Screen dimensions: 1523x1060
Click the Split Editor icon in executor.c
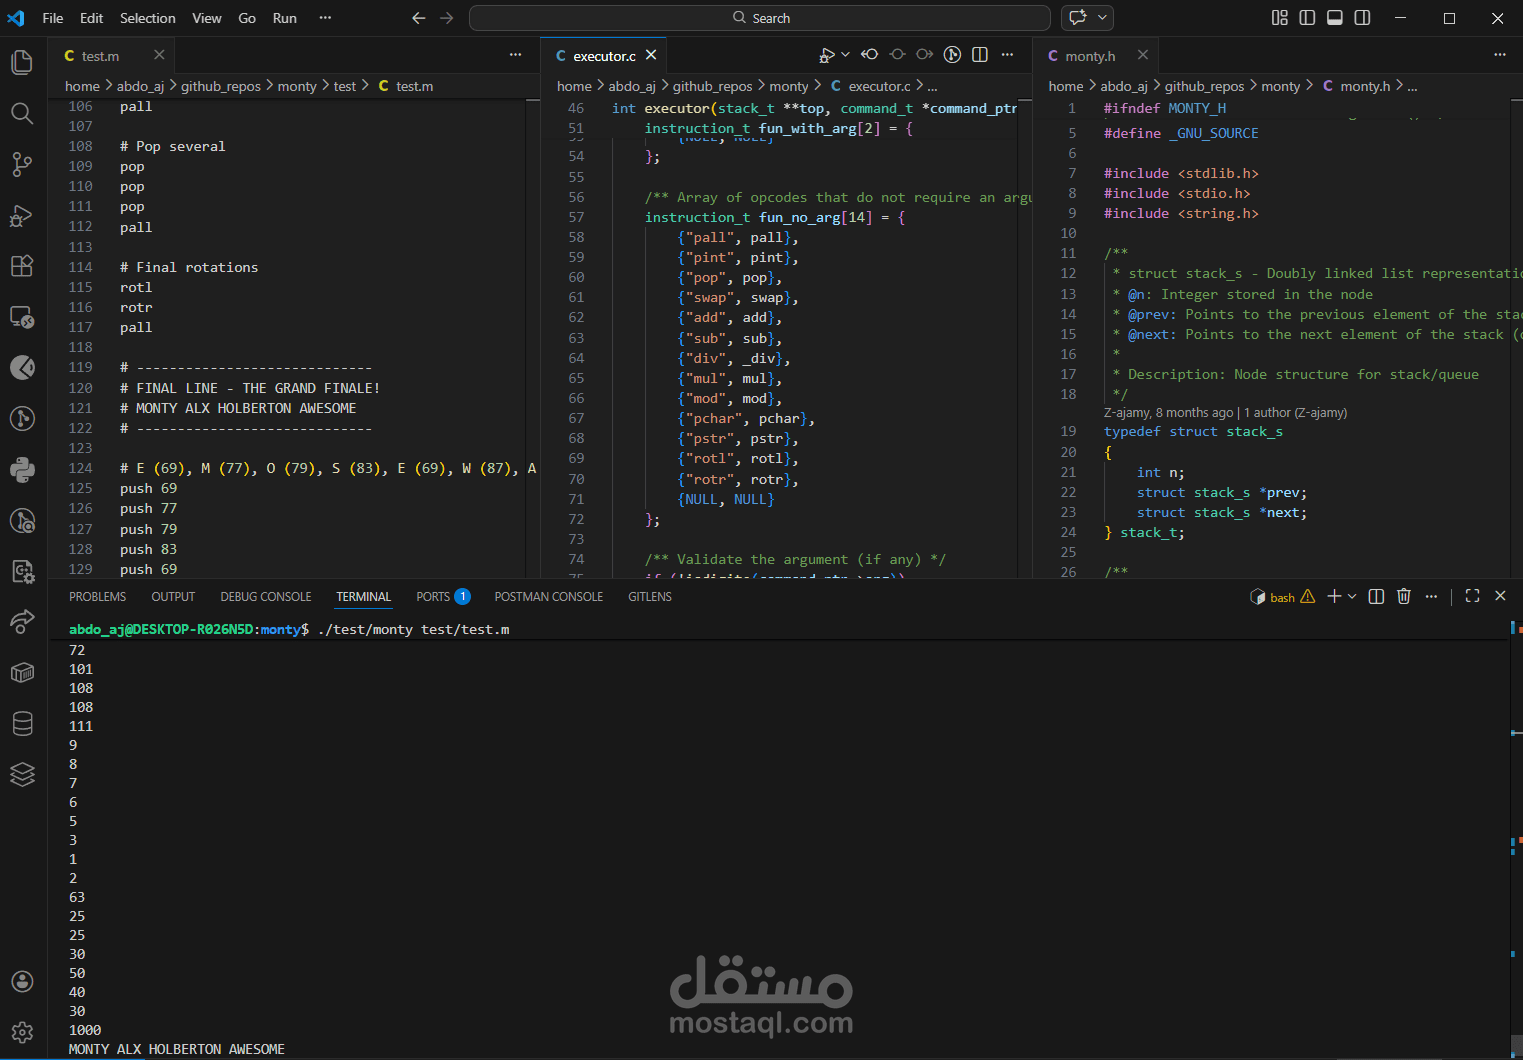pyautogui.click(x=980, y=55)
